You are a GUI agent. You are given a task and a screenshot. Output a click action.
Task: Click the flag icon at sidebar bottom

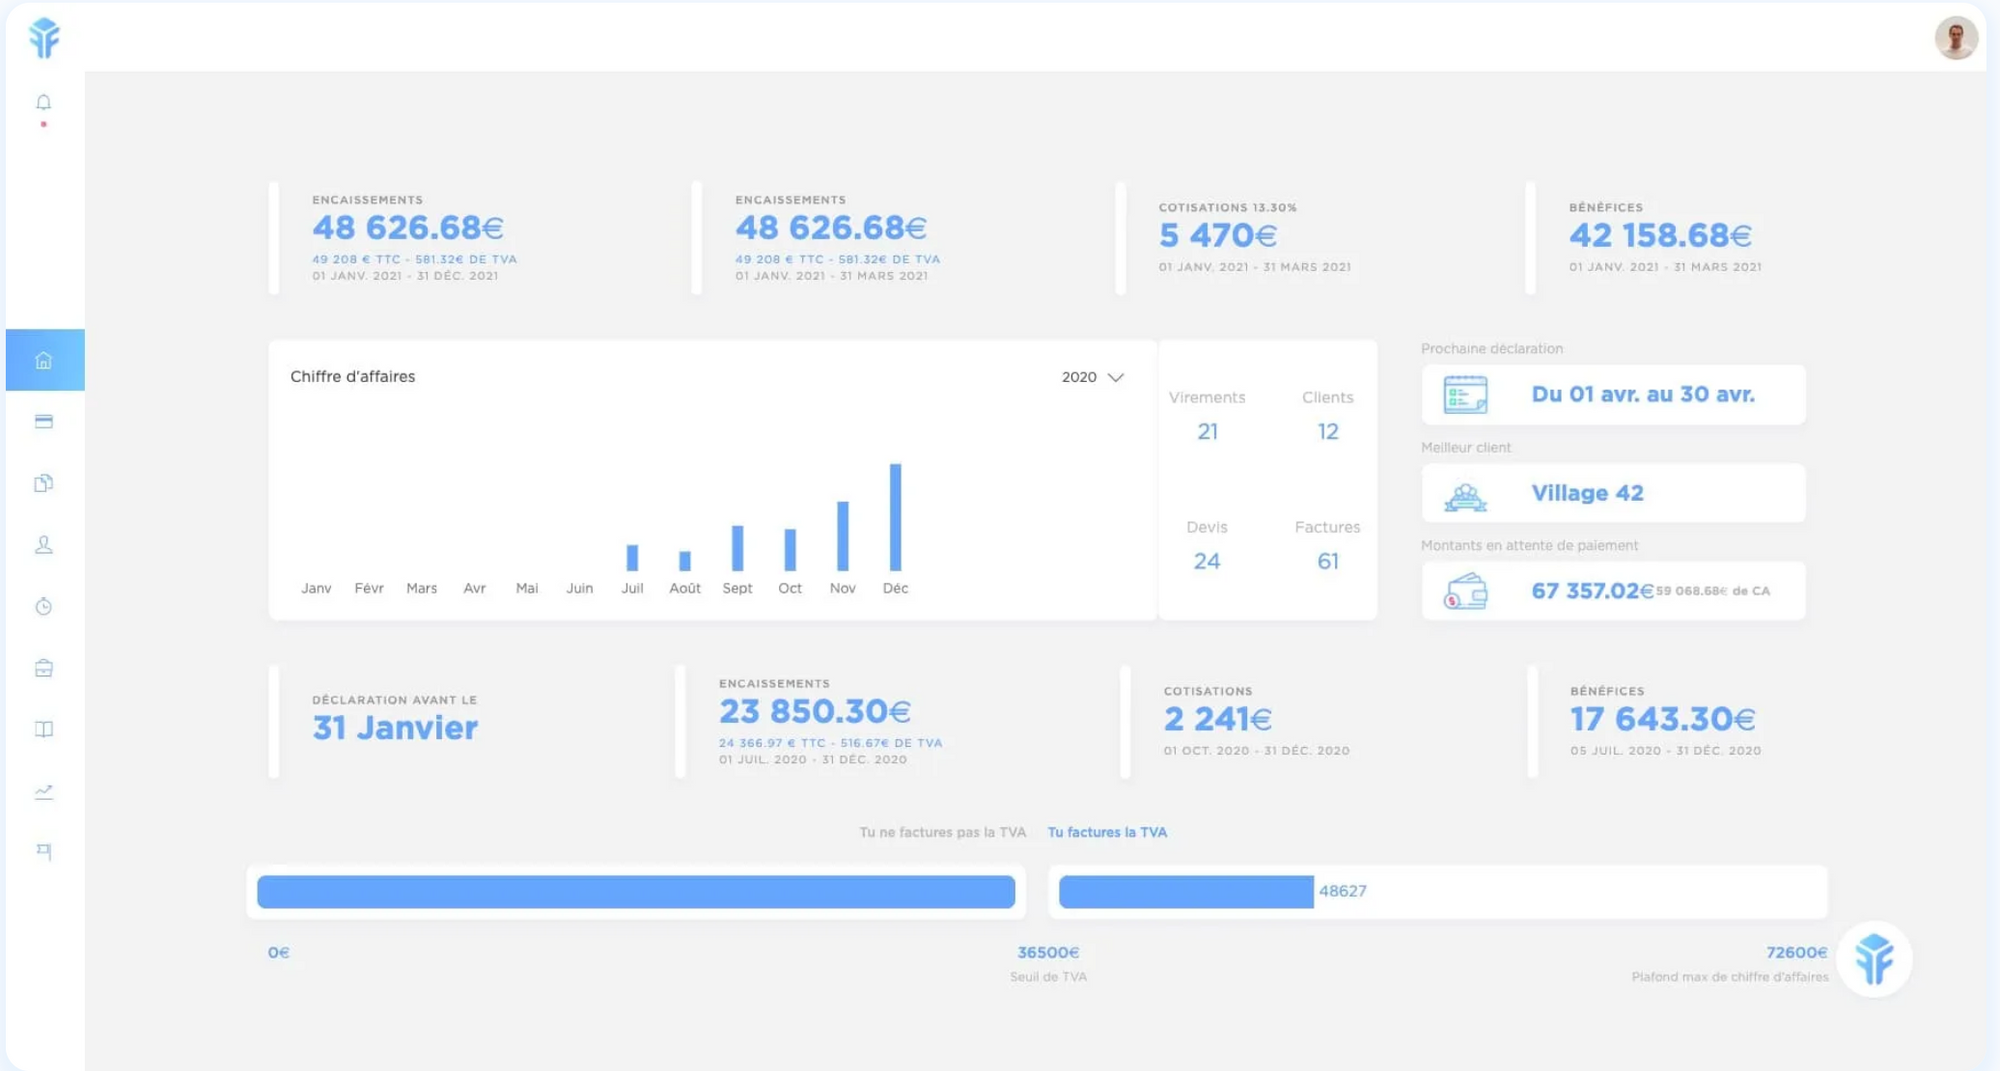pyautogui.click(x=43, y=852)
